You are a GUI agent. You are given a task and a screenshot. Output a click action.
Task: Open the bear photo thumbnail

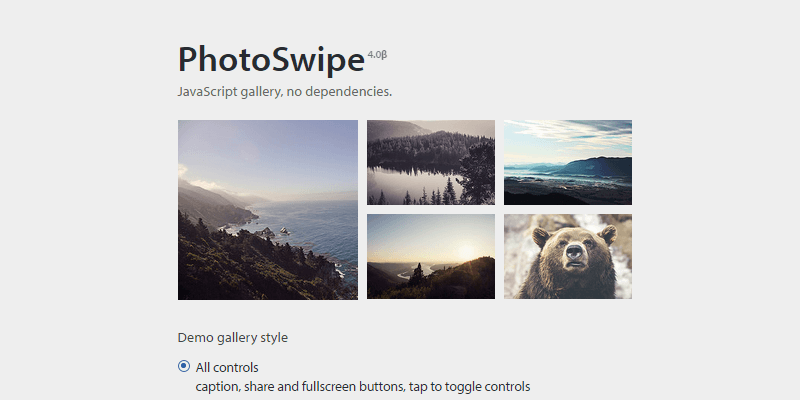click(567, 256)
